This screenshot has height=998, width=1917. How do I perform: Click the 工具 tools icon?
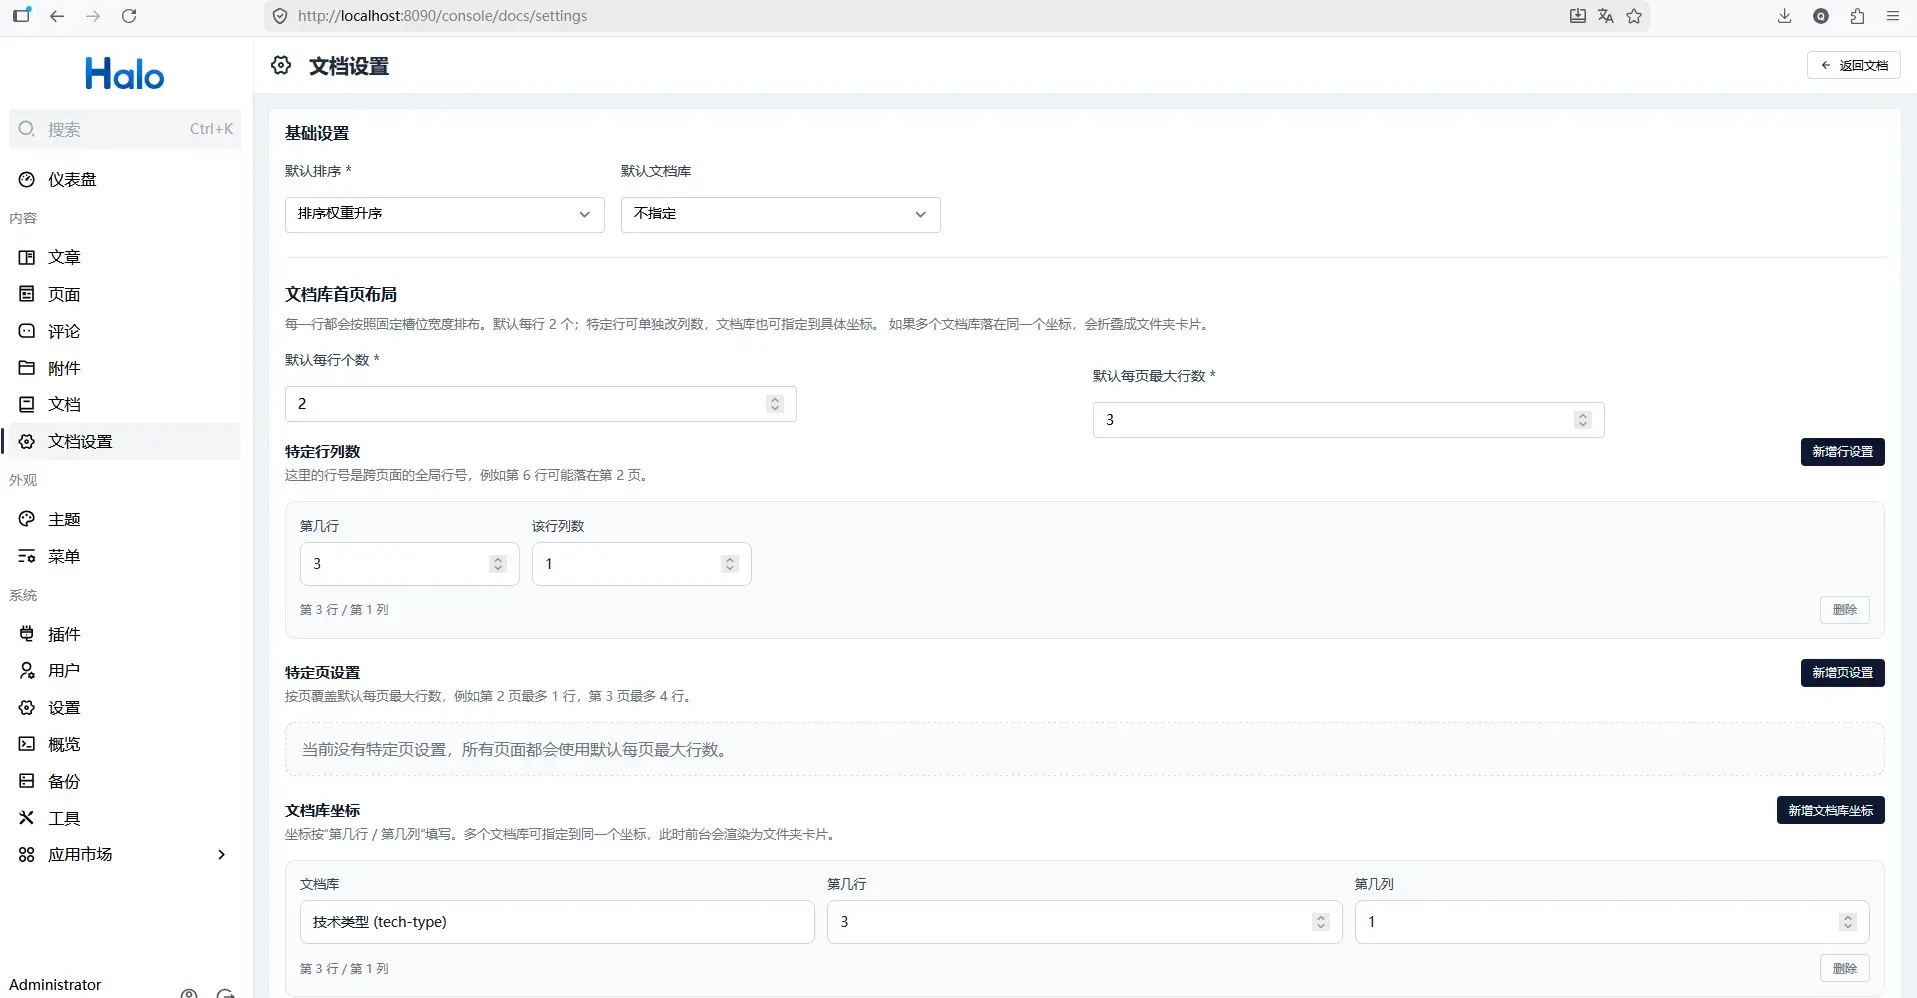click(27, 818)
